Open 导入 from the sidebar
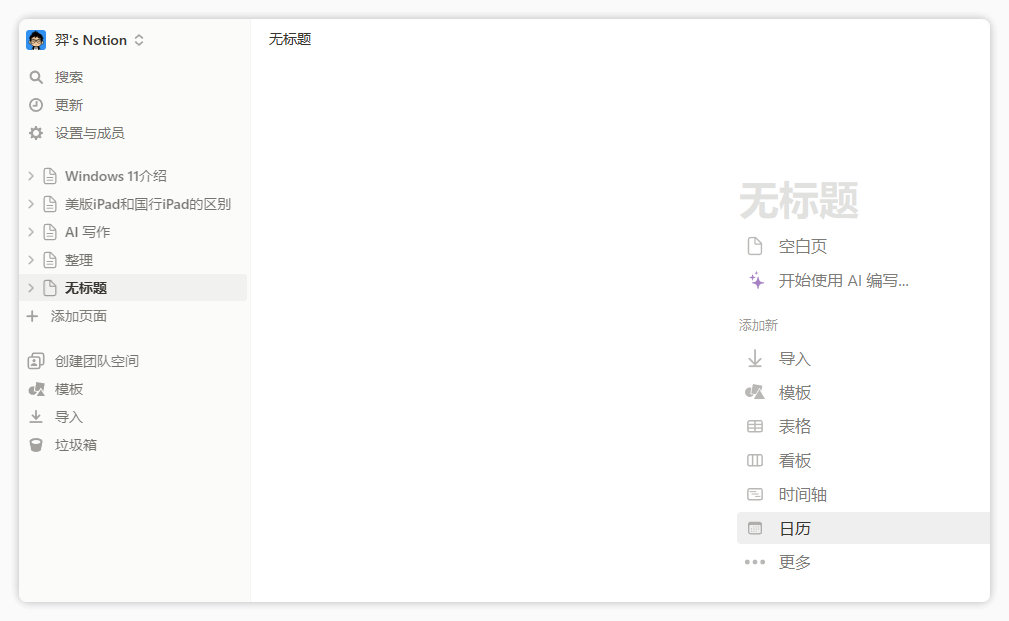1009x621 pixels. tap(69, 417)
